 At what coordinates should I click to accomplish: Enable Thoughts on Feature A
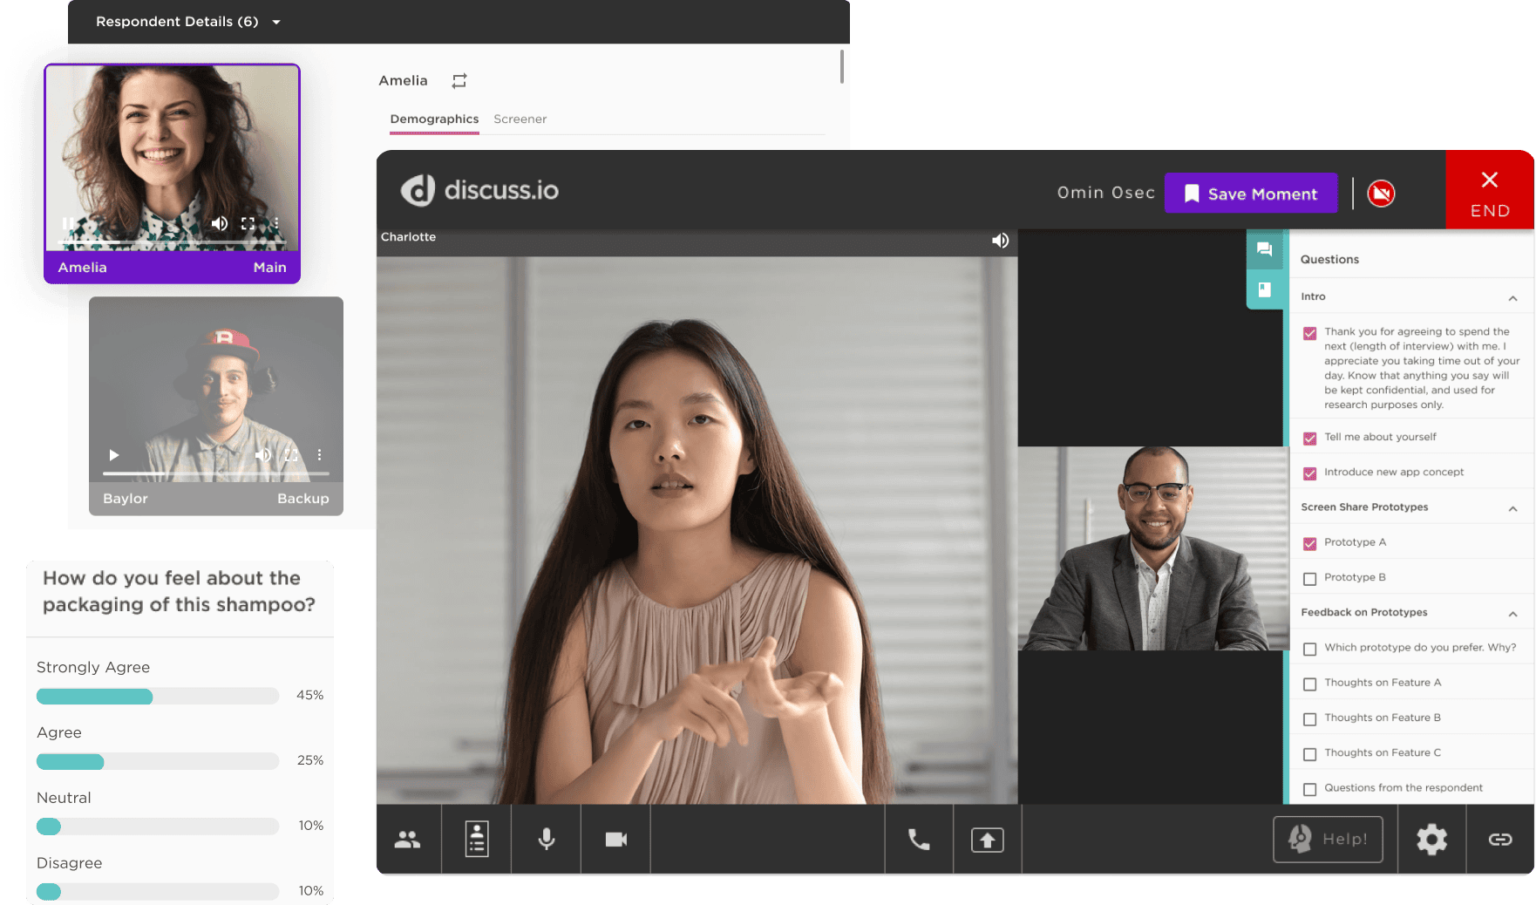(x=1310, y=682)
